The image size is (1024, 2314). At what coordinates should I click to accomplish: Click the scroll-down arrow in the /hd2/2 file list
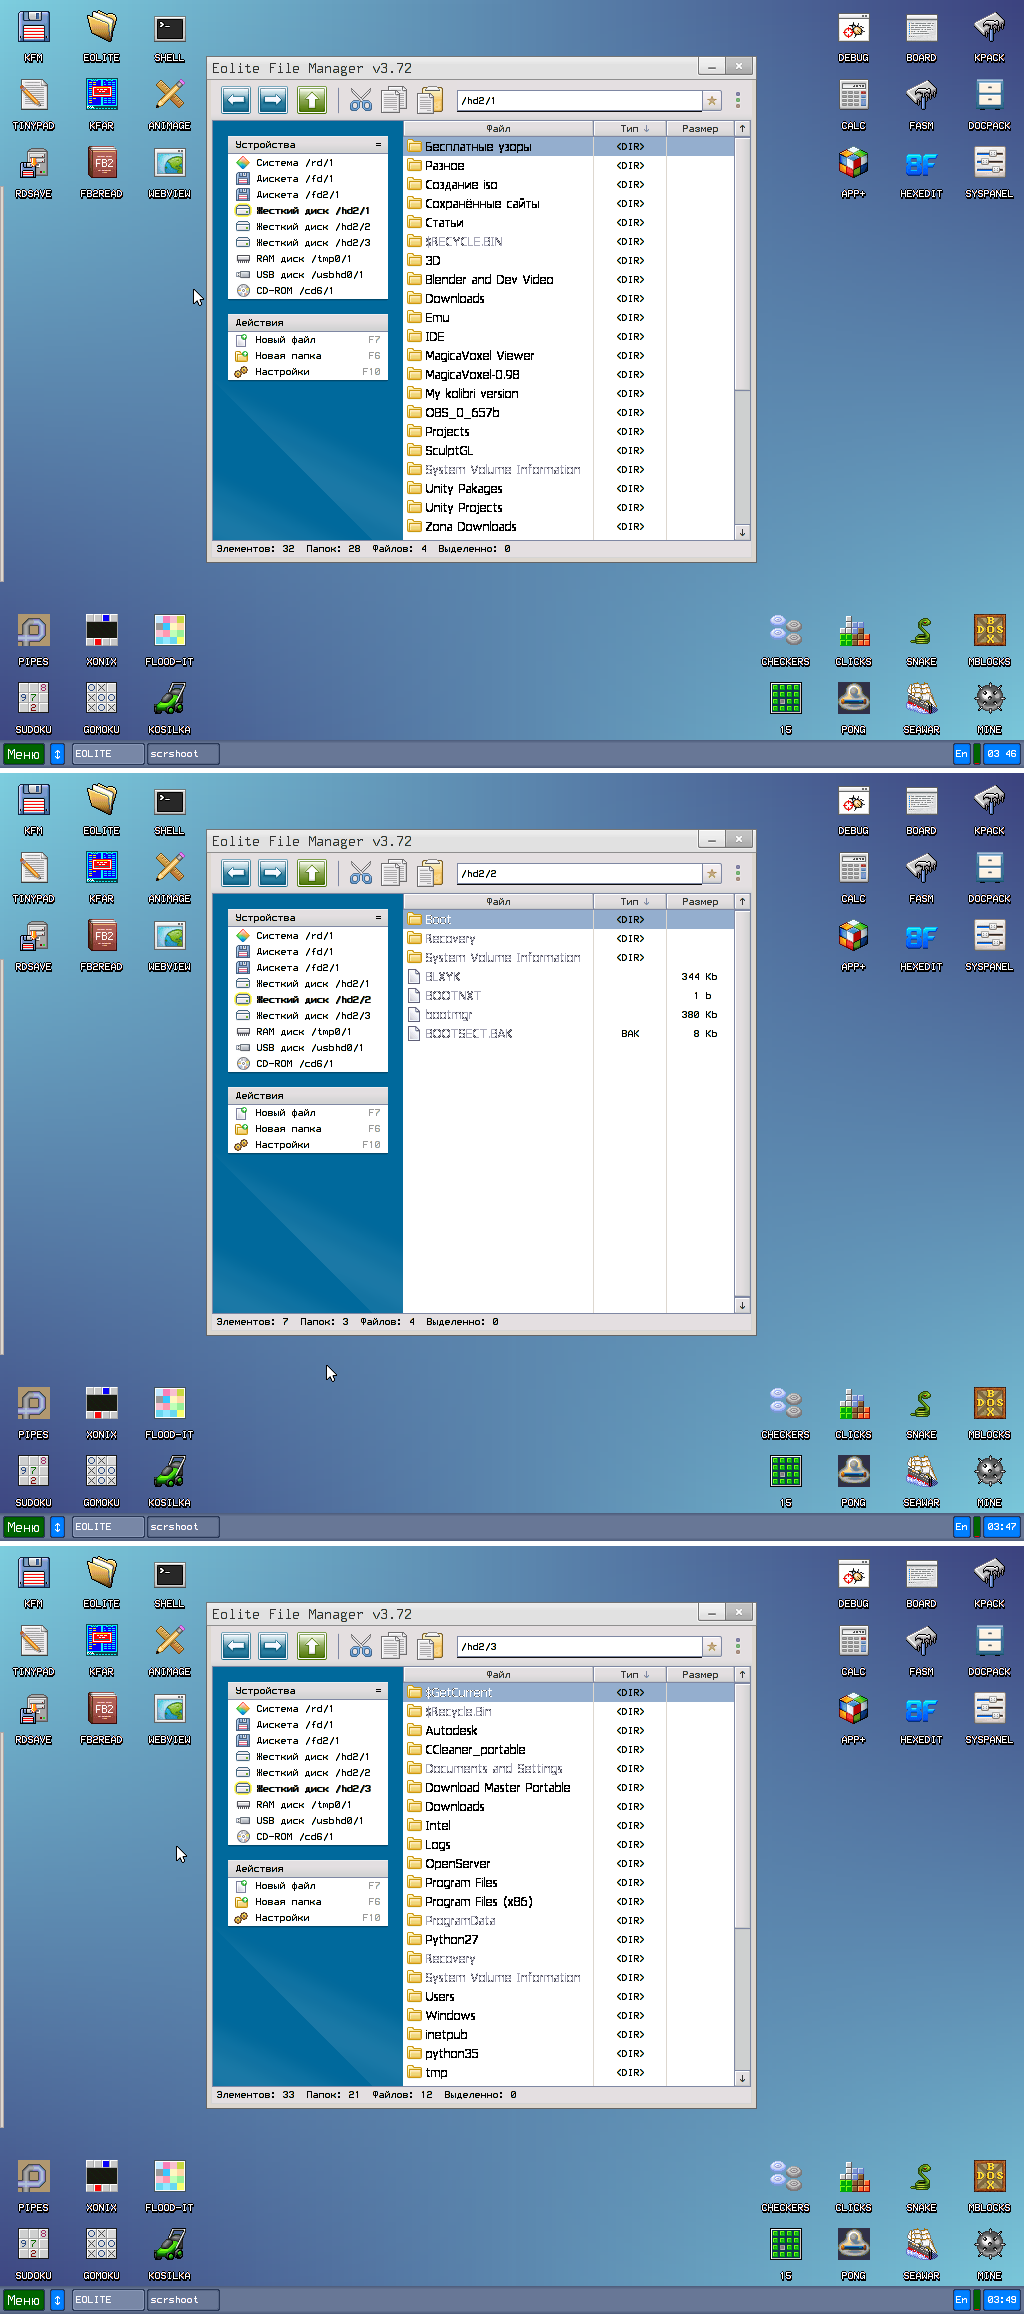742,1305
